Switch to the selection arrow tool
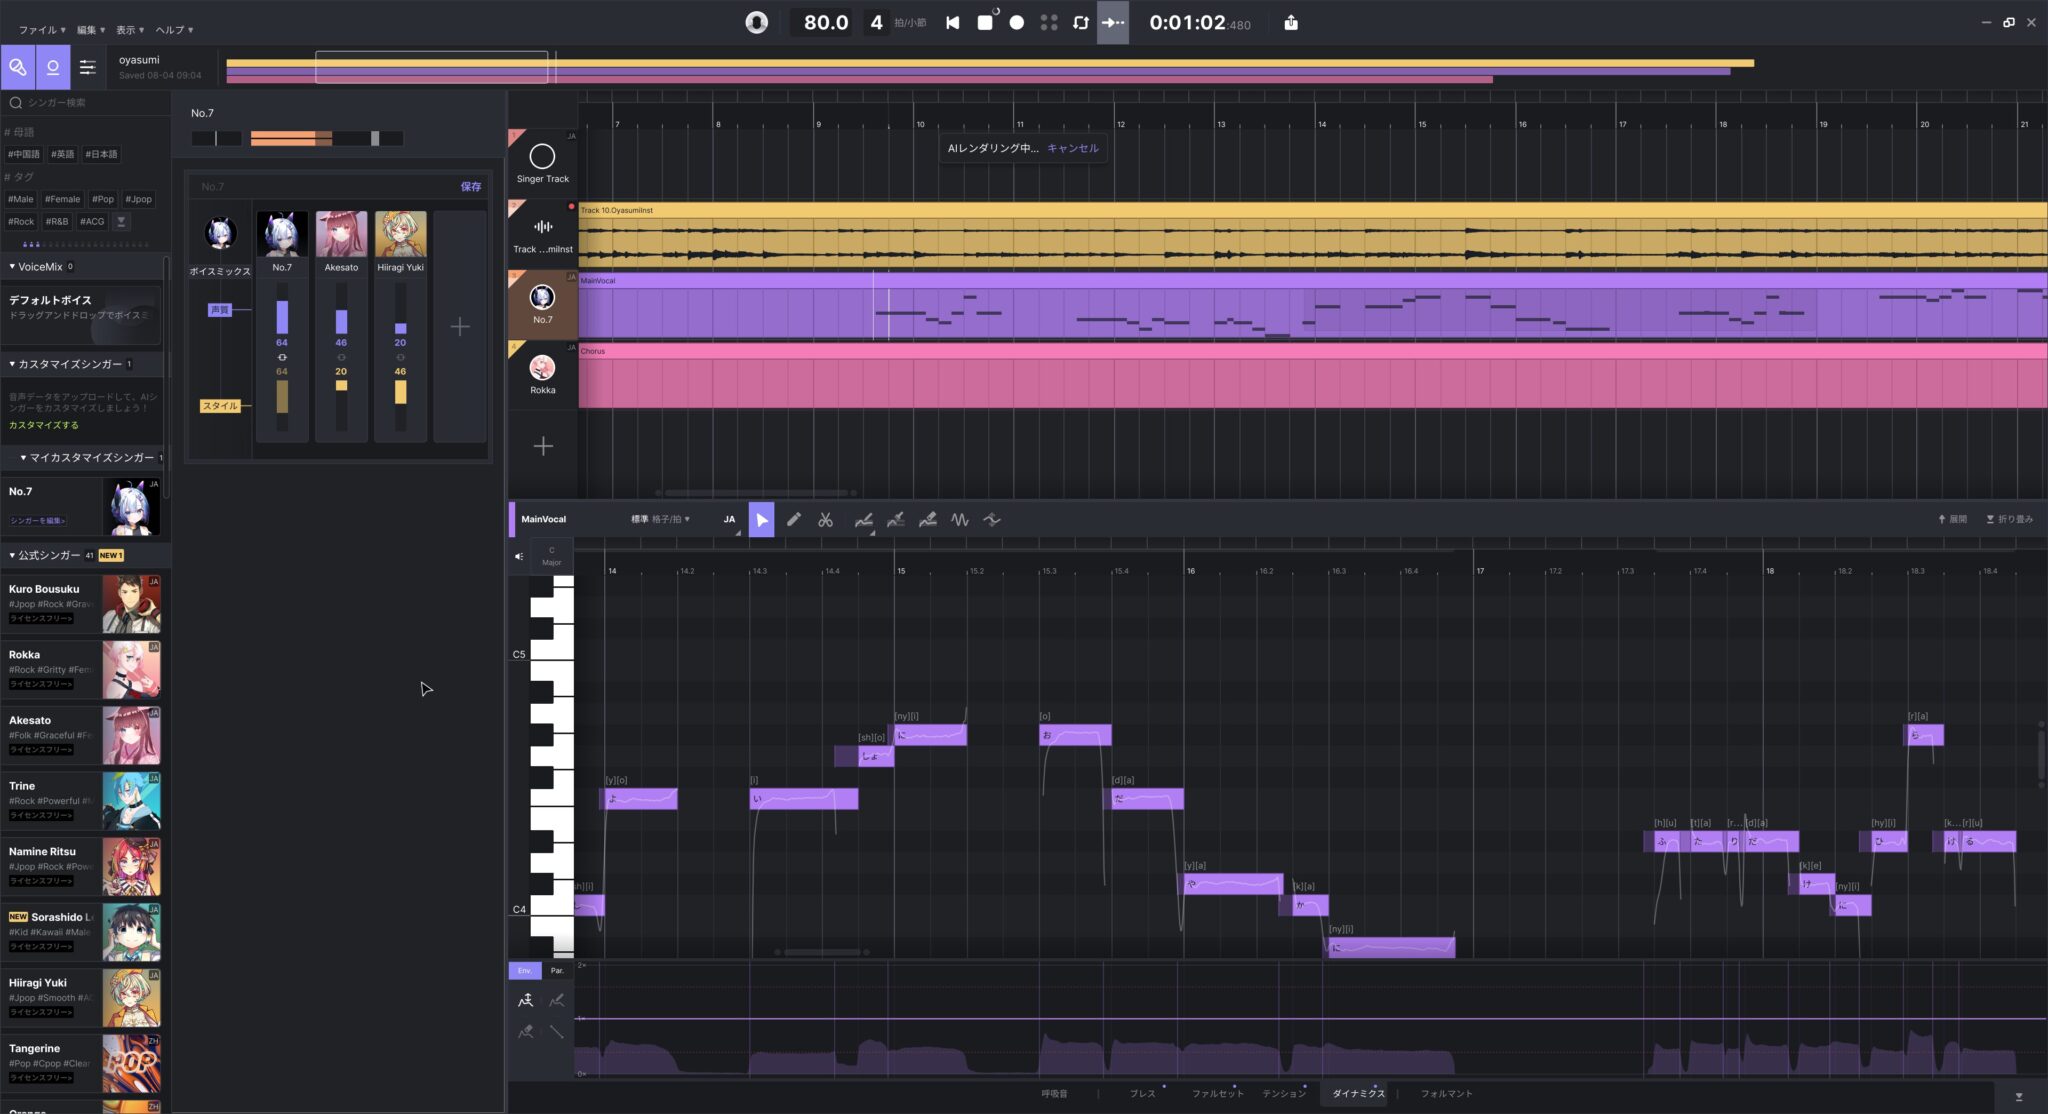The height and width of the screenshot is (1114, 2048). (x=761, y=519)
